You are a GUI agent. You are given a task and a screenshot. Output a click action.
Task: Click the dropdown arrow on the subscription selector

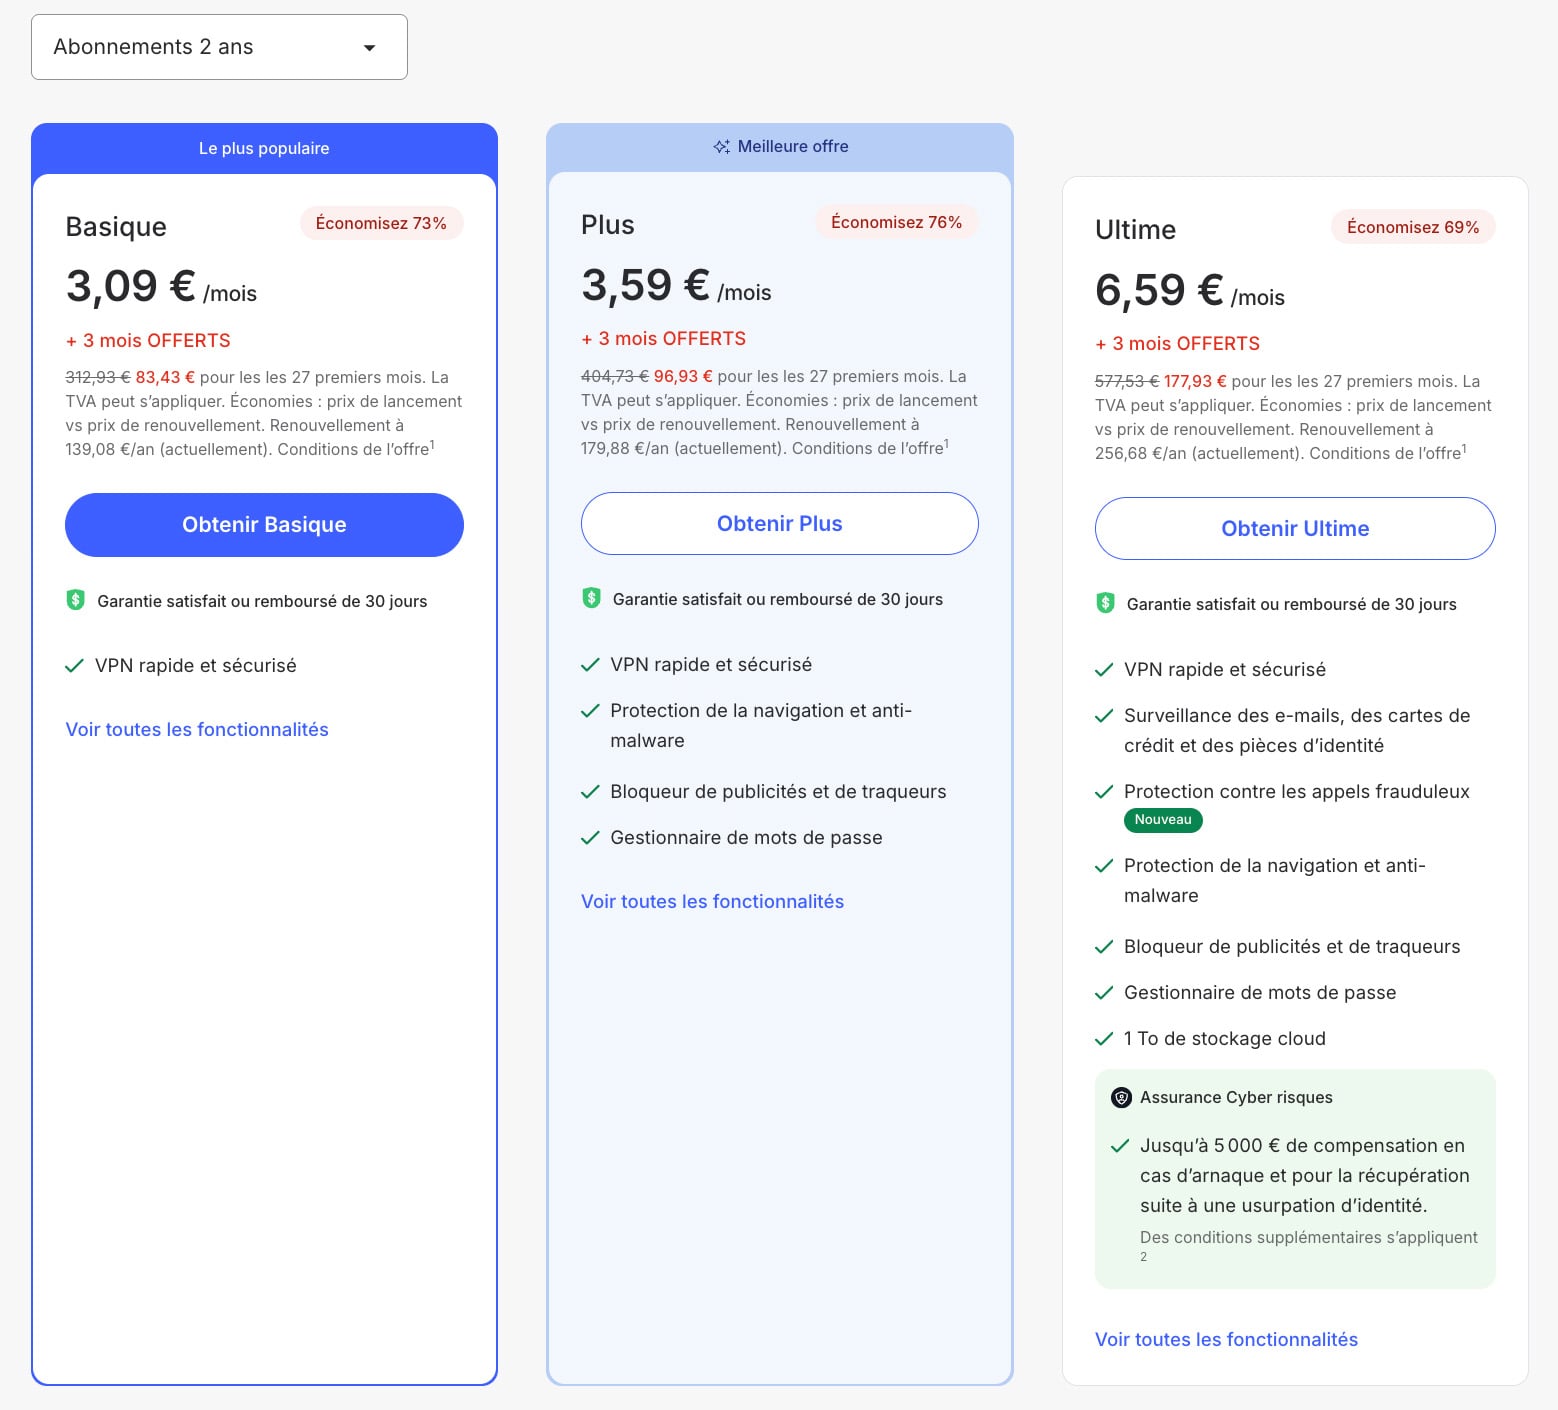(369, 47)
